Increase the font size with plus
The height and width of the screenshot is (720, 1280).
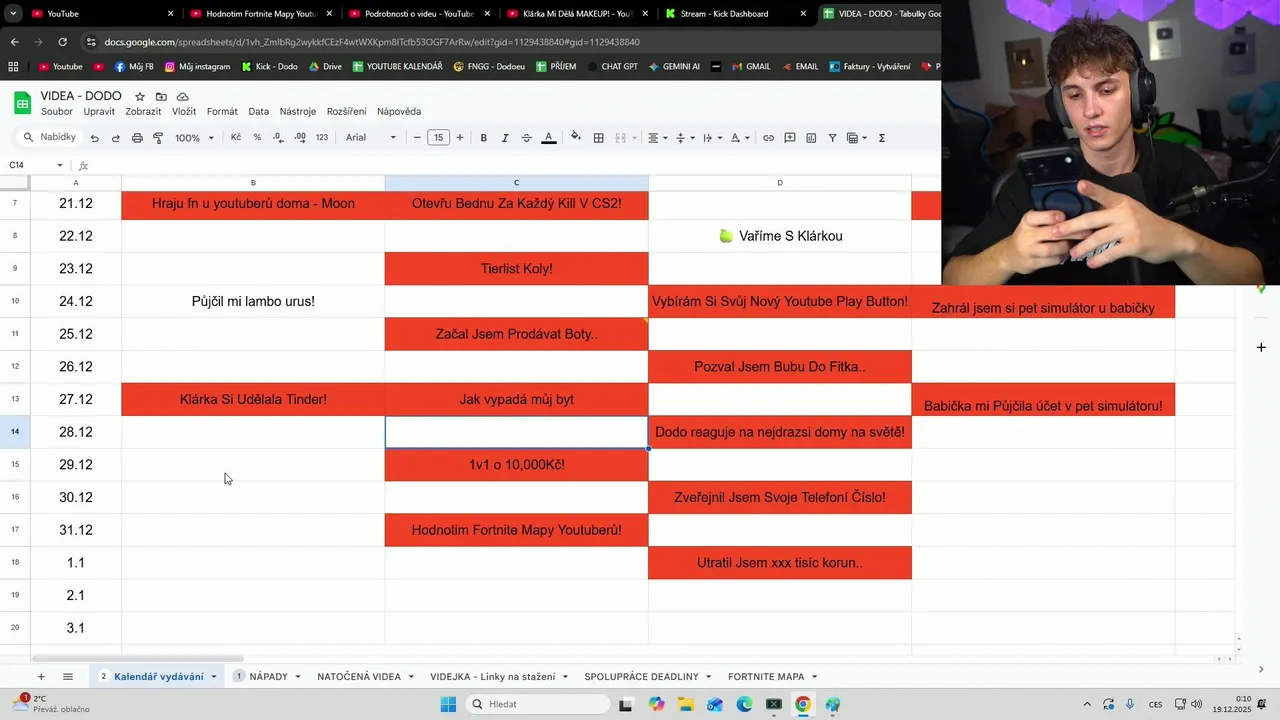460,138
